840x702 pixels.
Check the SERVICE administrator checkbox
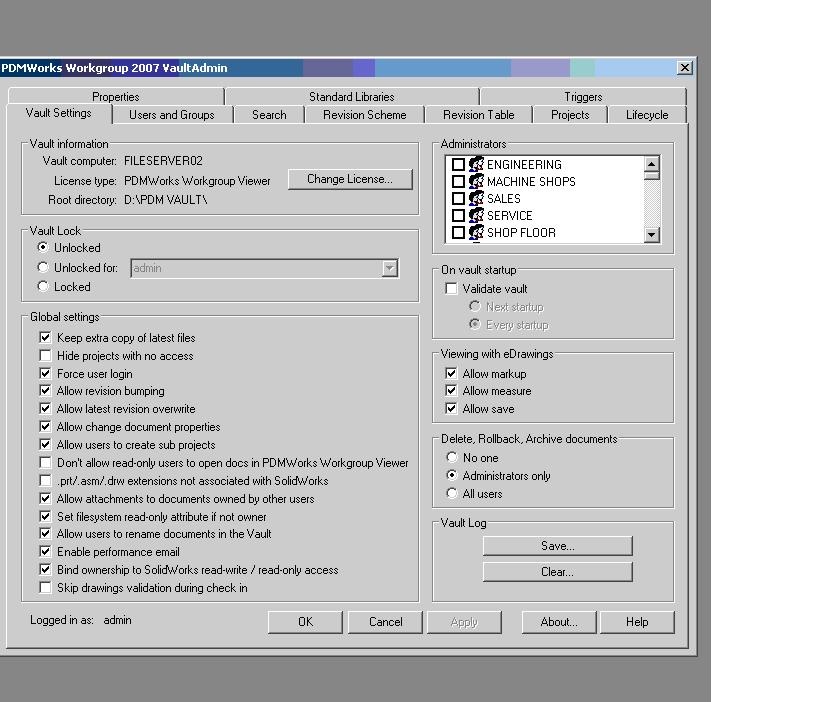click(458, 216)
